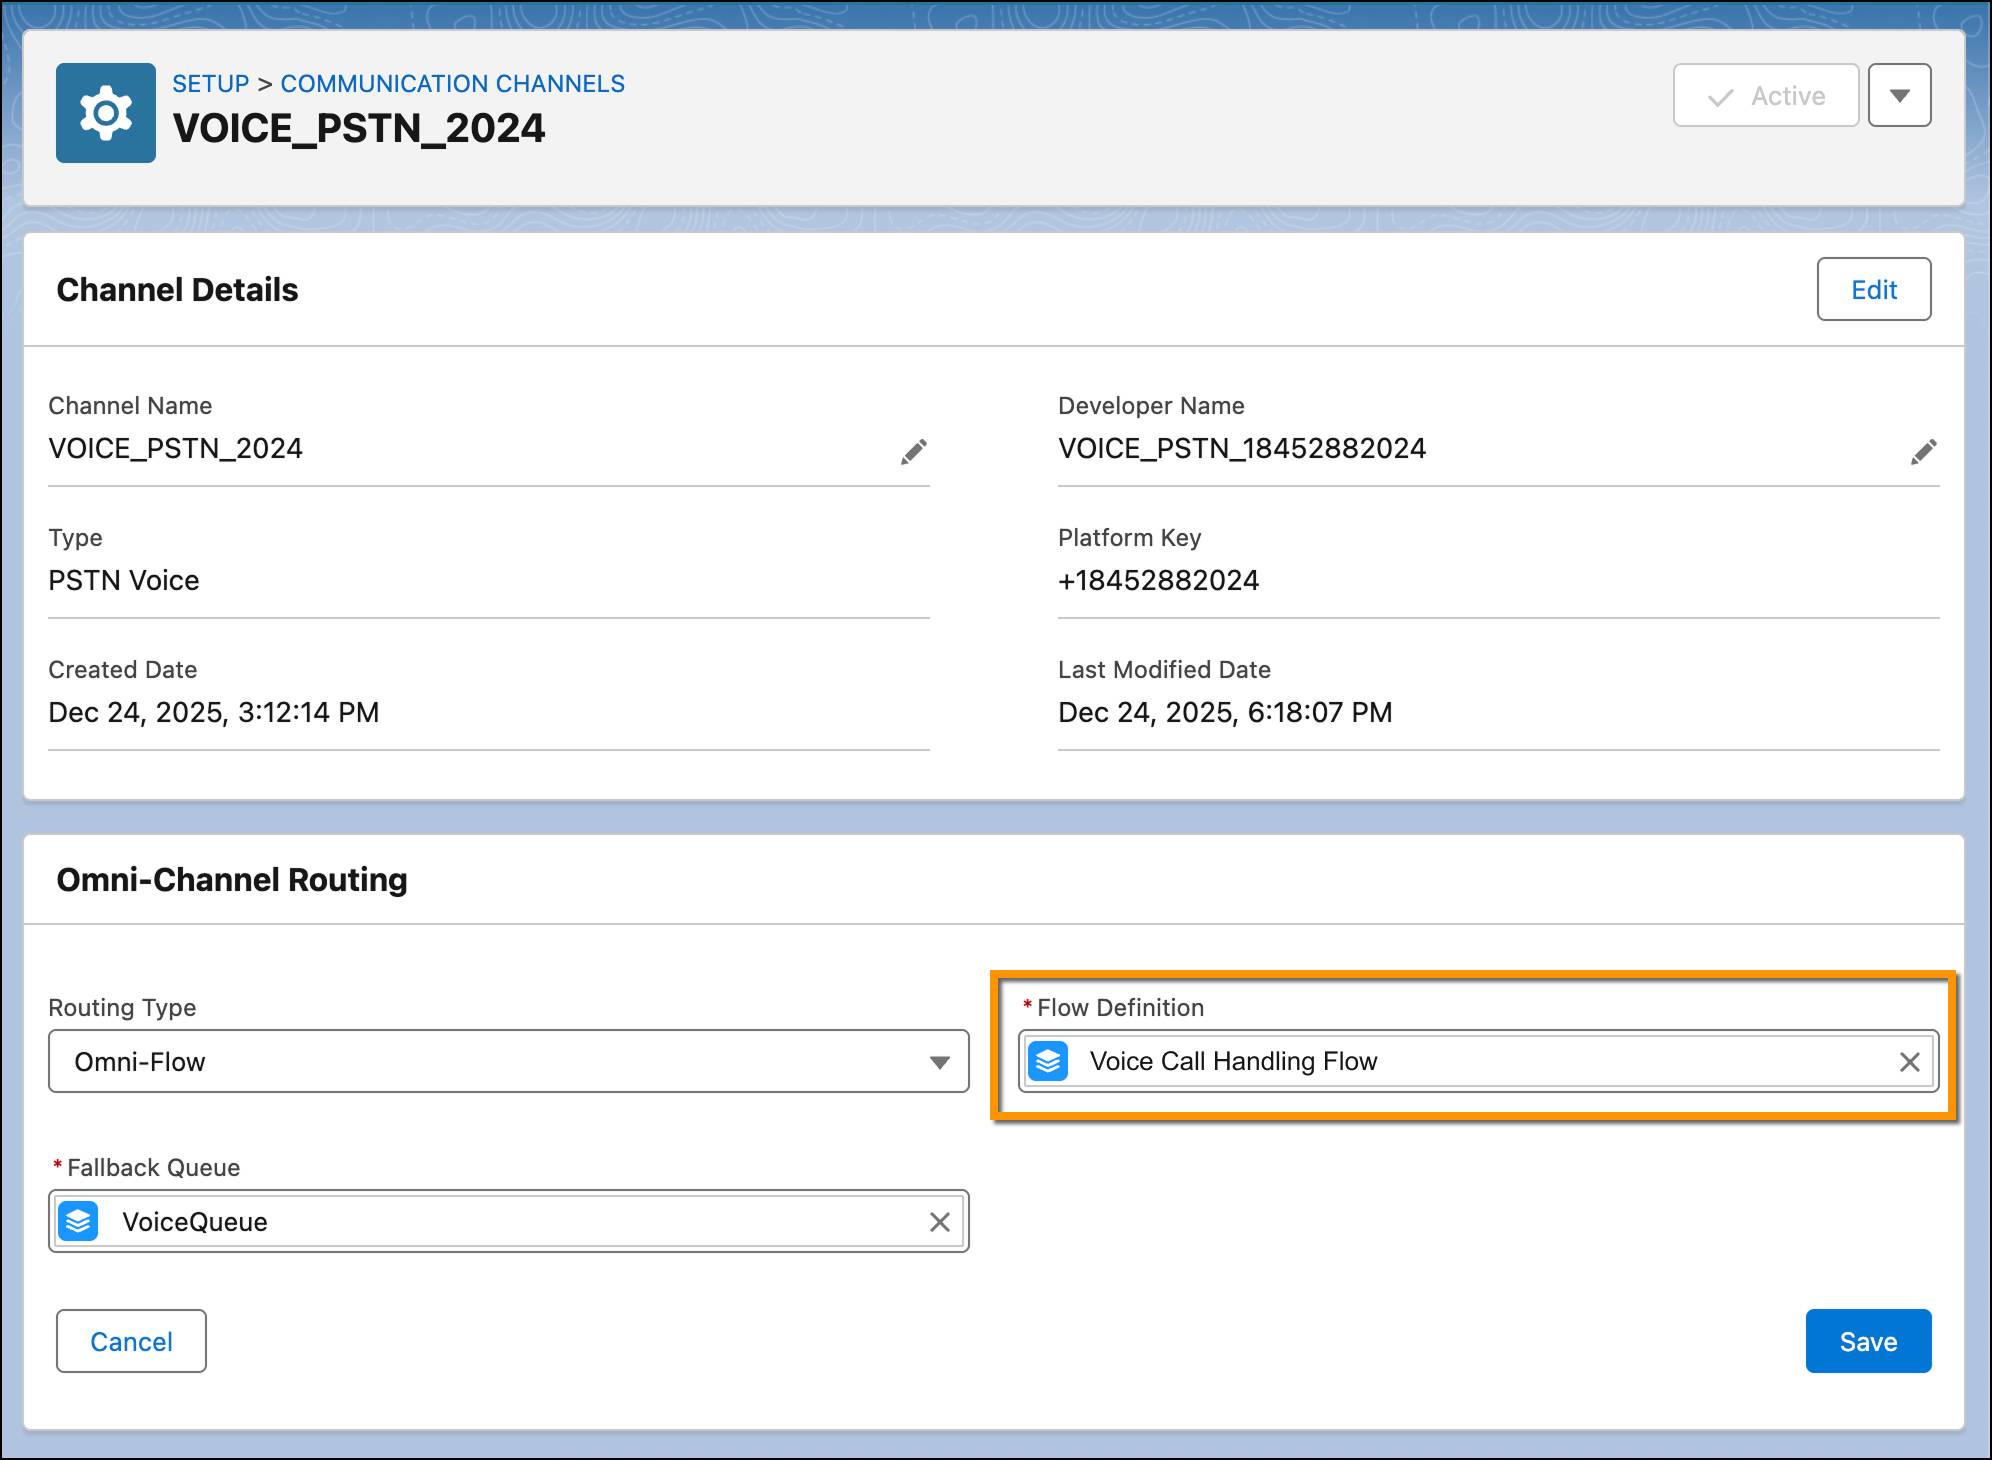The height and width of the screenshot is (1460, 1992).
Task: Edit Developer Name with pencil icon
Action: click(x=1923, y=452)
